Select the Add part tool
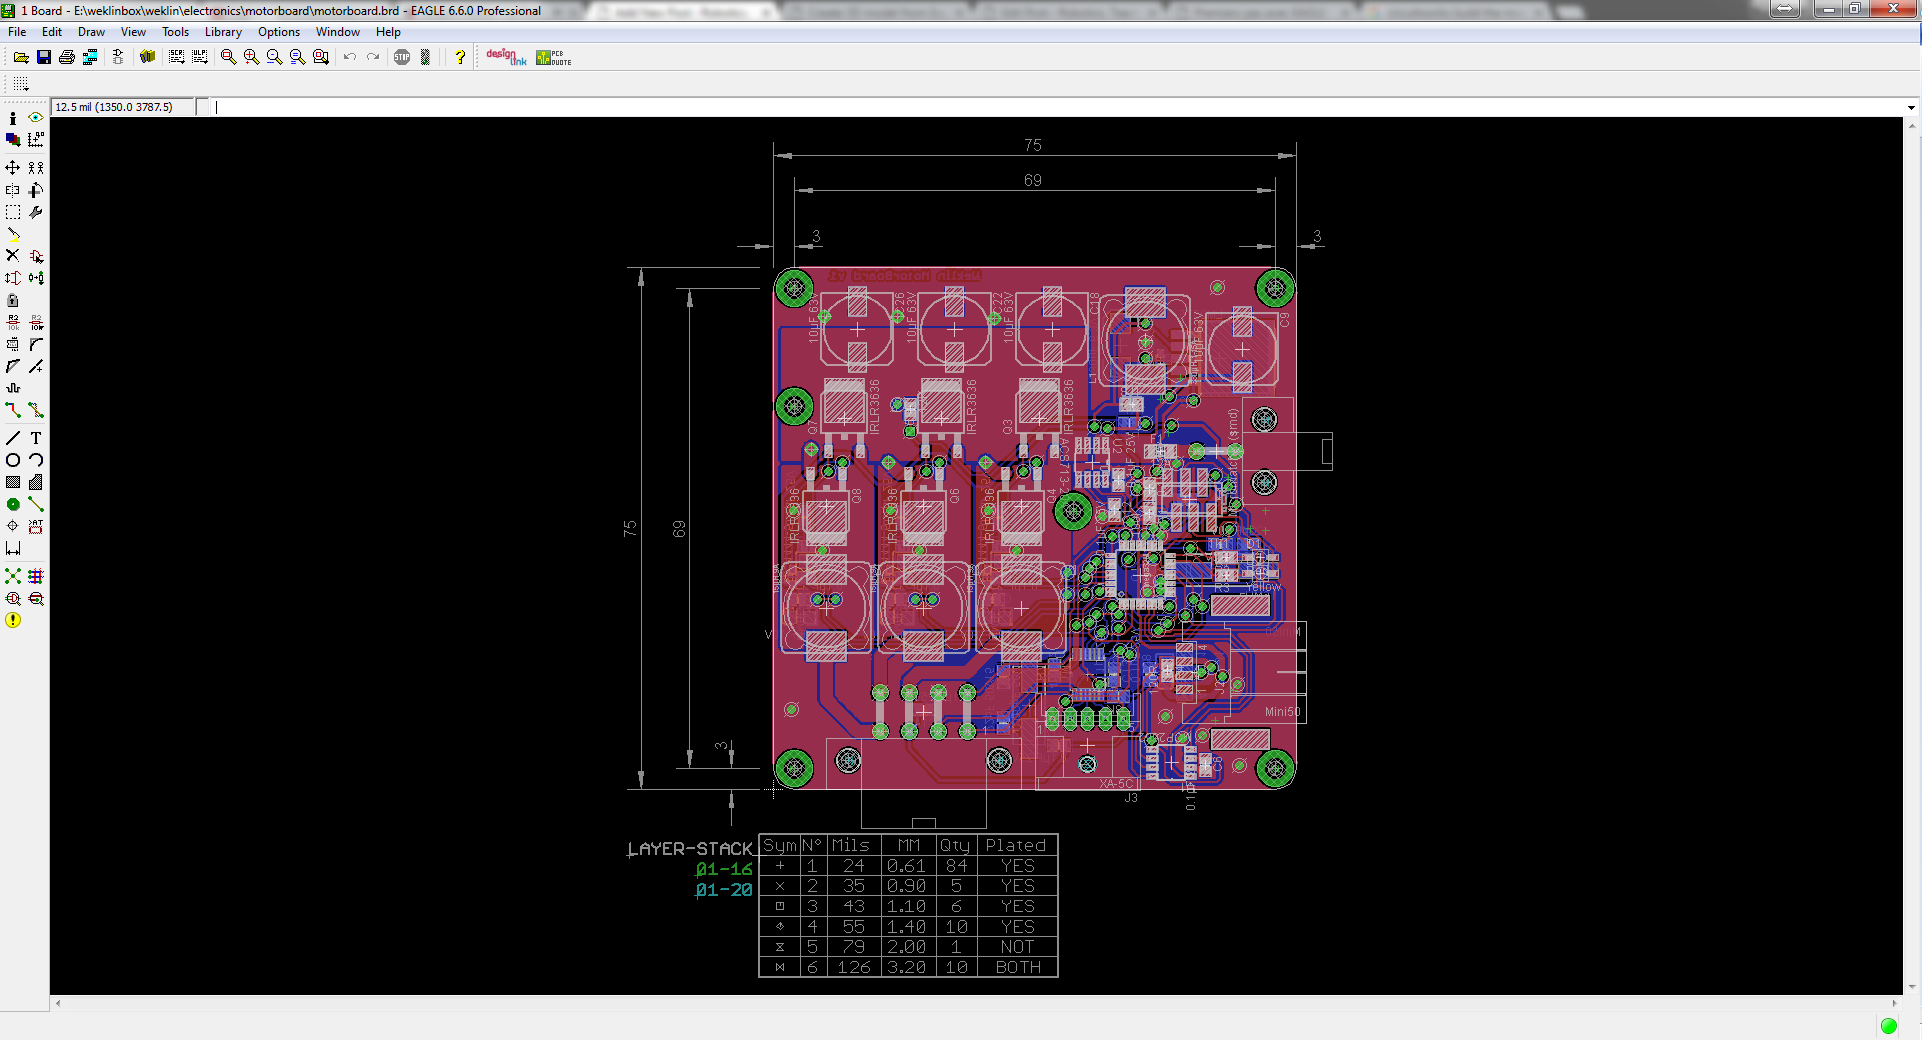This screenshot has width=1922, height=1040. pos(36,256)
